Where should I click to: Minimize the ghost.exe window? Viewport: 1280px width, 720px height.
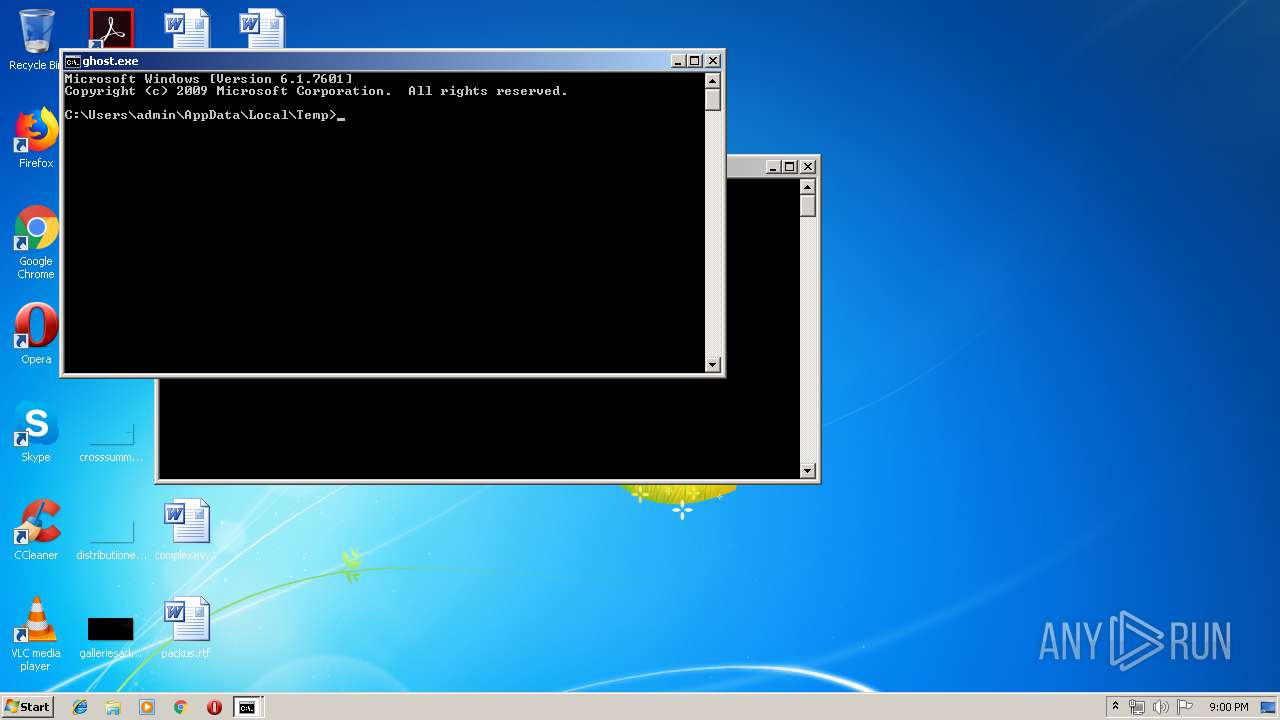point(678,61)
